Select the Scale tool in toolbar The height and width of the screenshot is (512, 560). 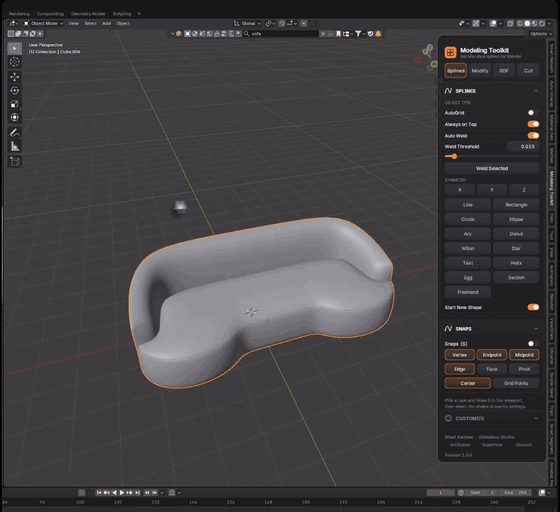click(15, 104)
